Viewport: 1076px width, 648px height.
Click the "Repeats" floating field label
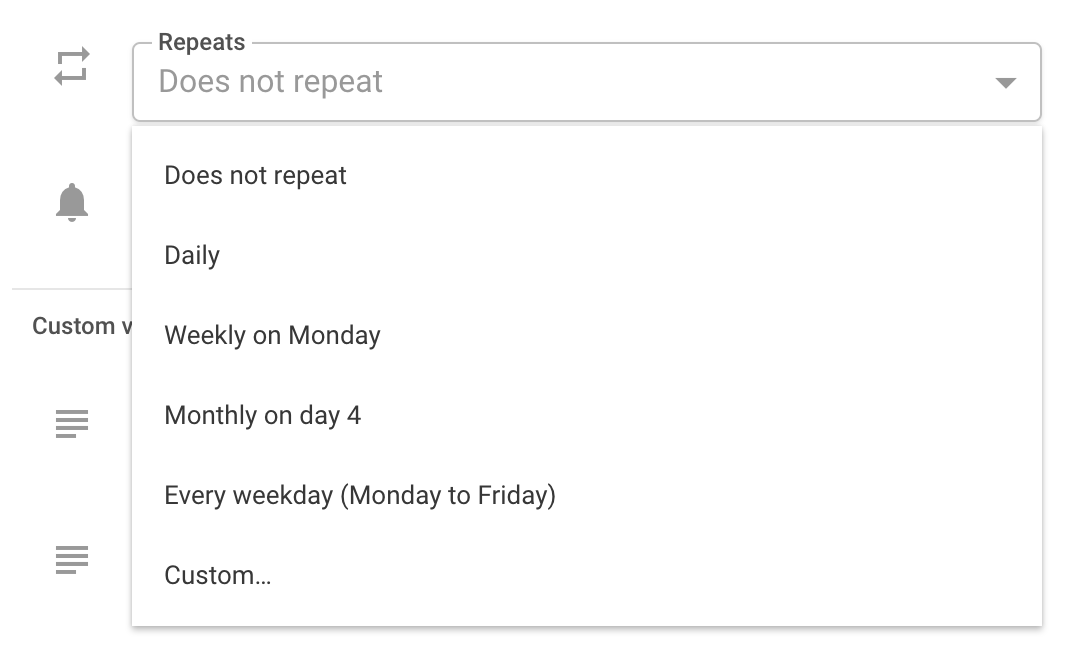pos(202,43)
